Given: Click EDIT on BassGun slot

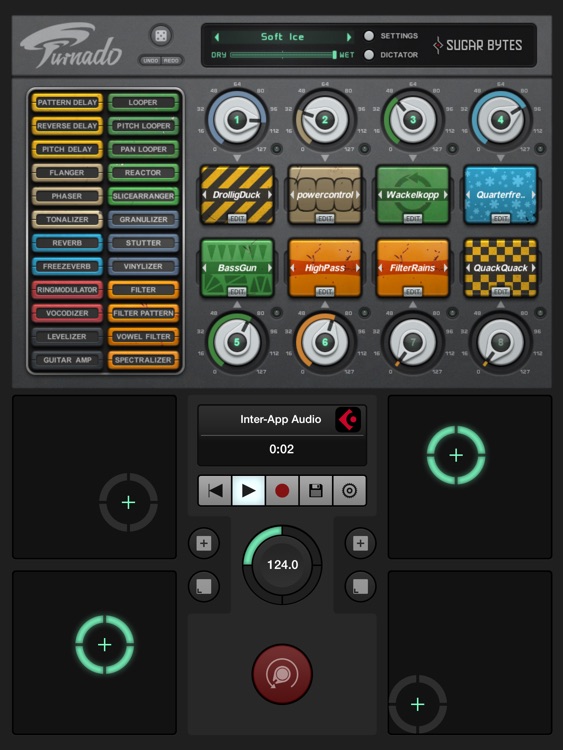Looking at the screenshot, I should click(237, 292).
